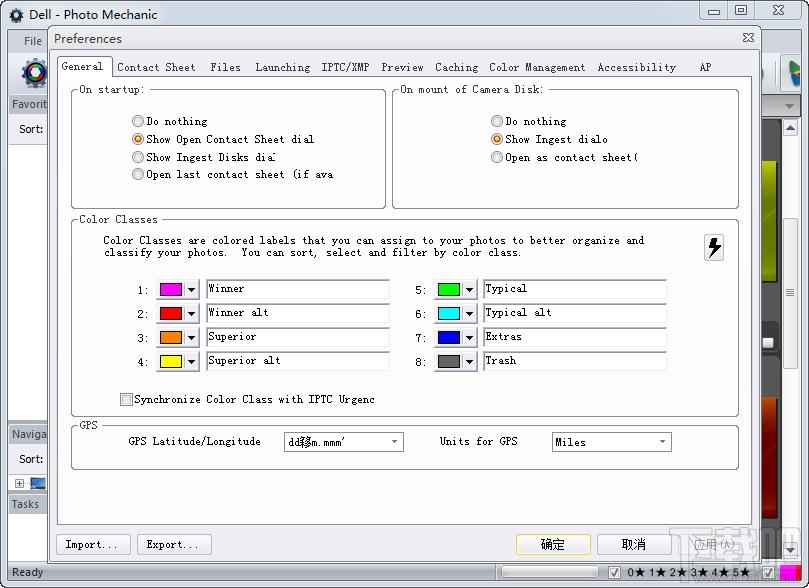Click the Tasks panel header

[28, 504]
